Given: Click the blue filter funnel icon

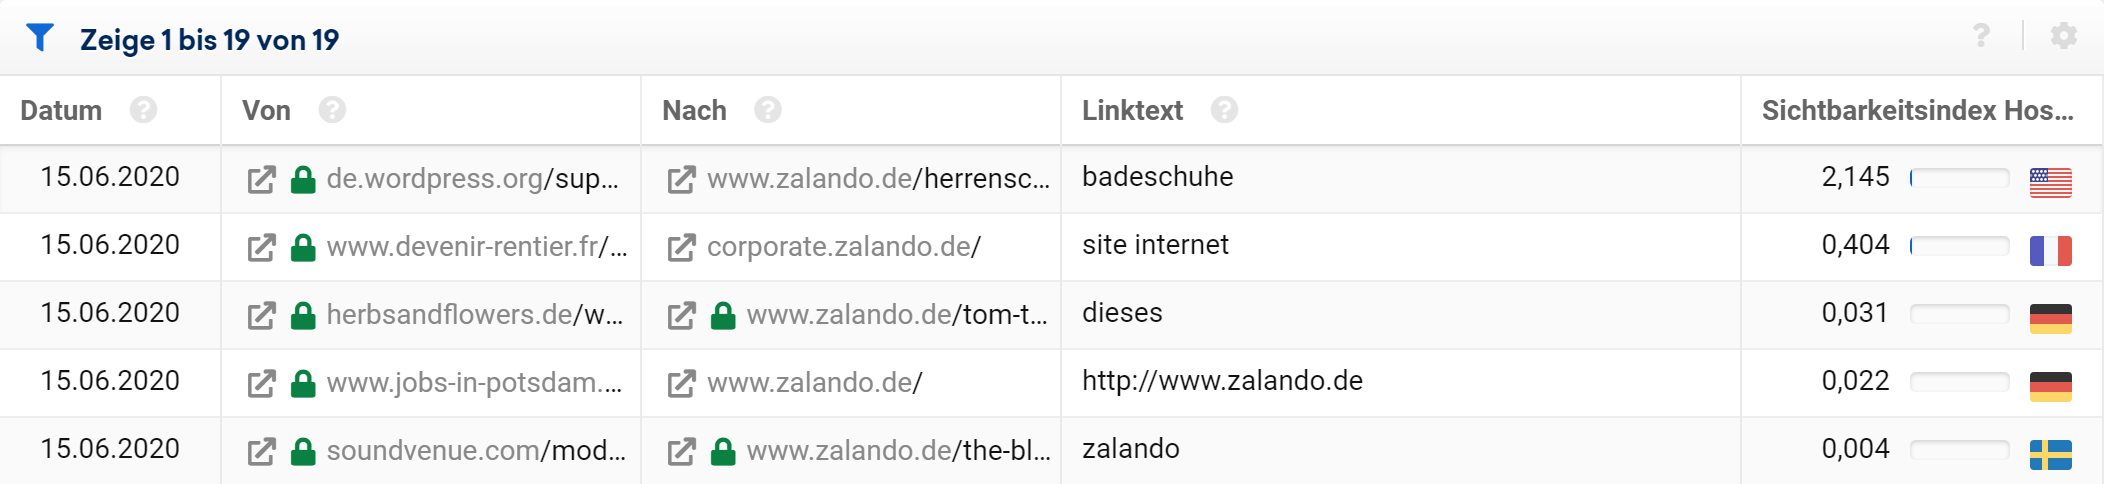Looking at the screenshot, I should pos(39,38).
